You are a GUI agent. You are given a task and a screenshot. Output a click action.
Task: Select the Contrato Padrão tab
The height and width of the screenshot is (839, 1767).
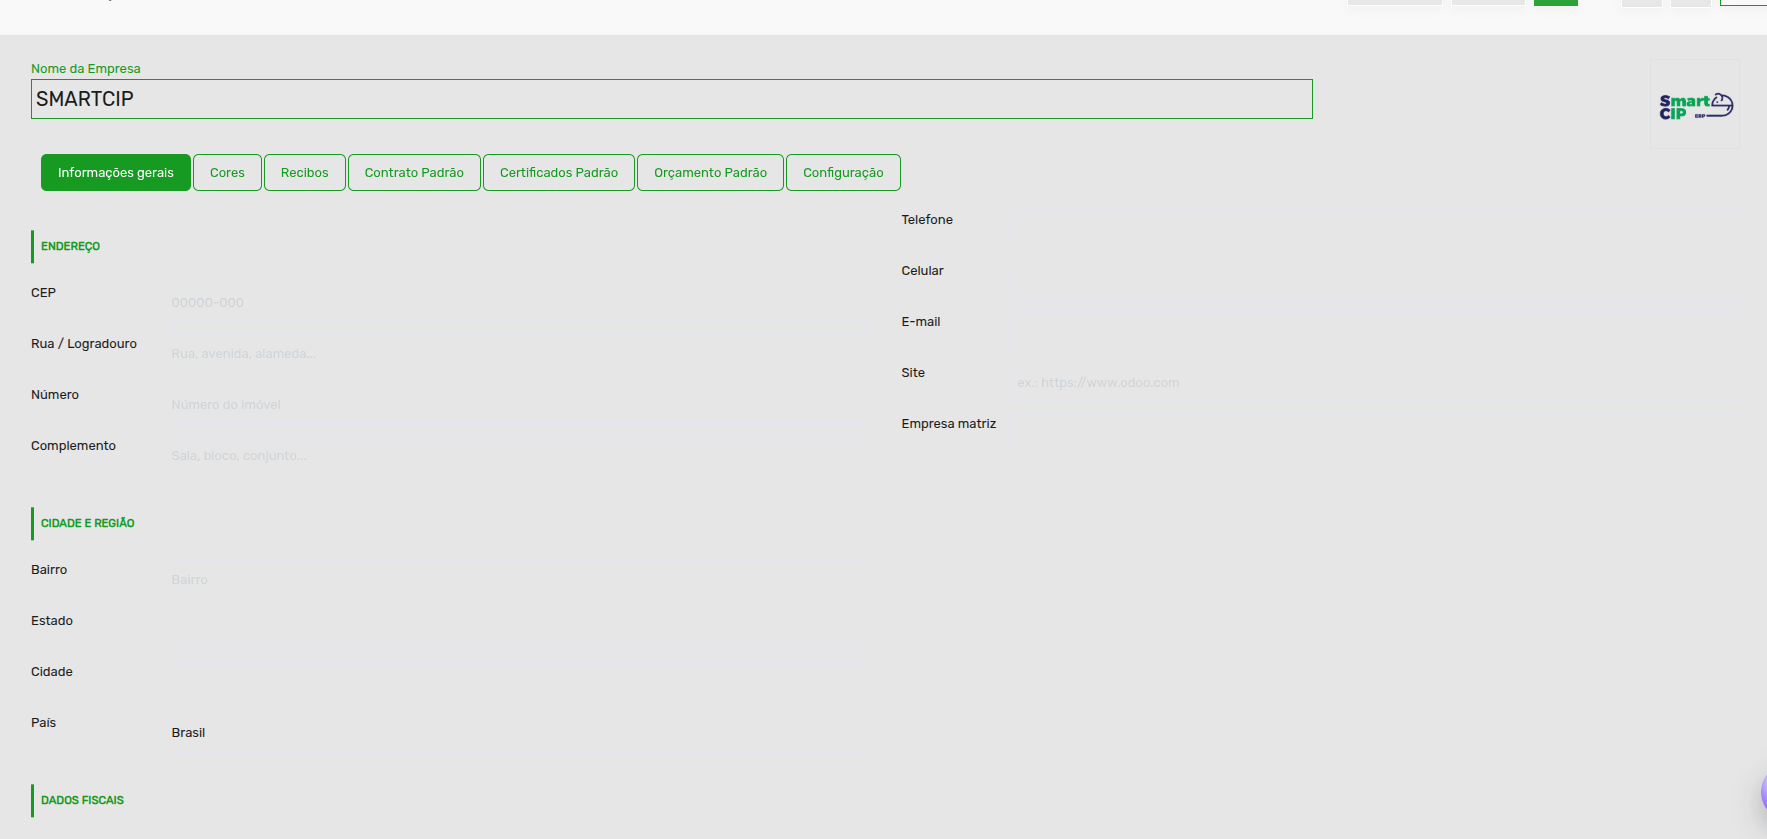pos(414,172)
